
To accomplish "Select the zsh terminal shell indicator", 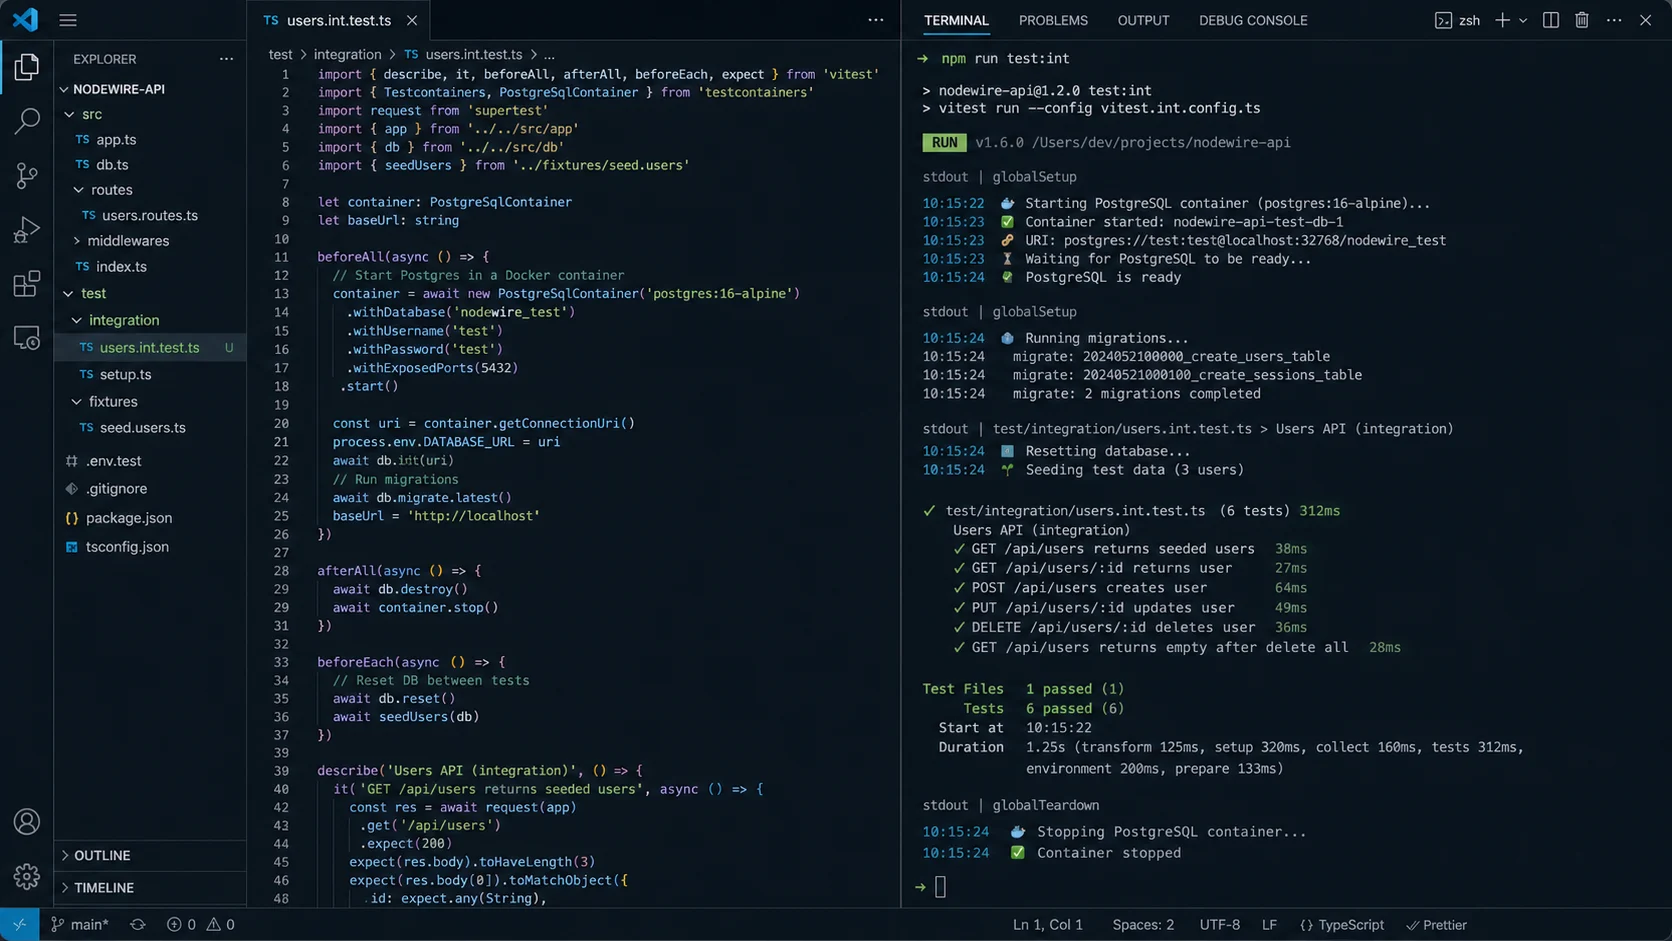I will point(1458,20).
